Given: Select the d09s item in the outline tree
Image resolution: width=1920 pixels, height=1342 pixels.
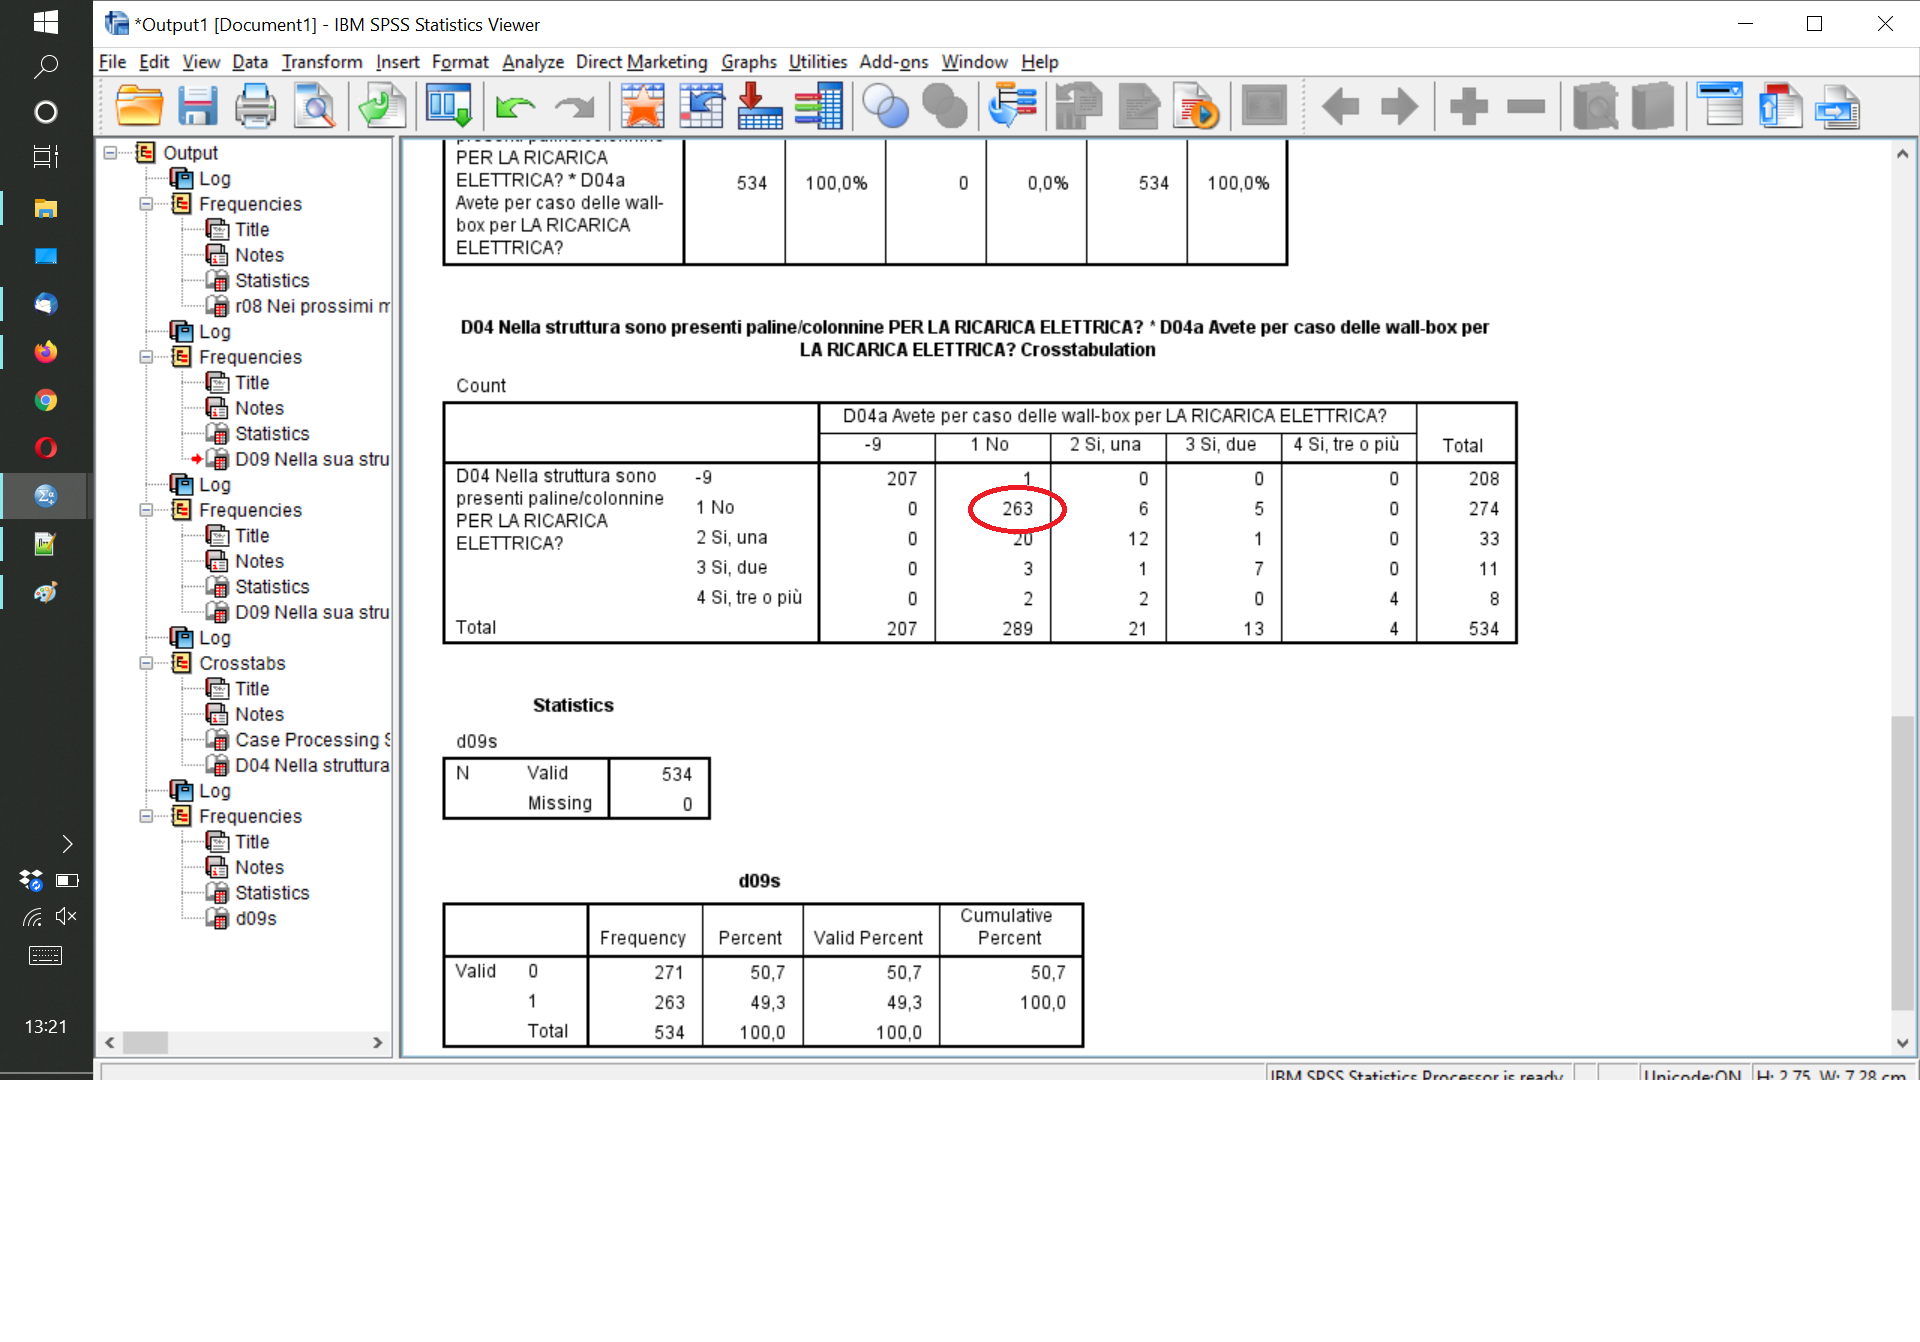Looking at the screenshot, I should (255, 918).
